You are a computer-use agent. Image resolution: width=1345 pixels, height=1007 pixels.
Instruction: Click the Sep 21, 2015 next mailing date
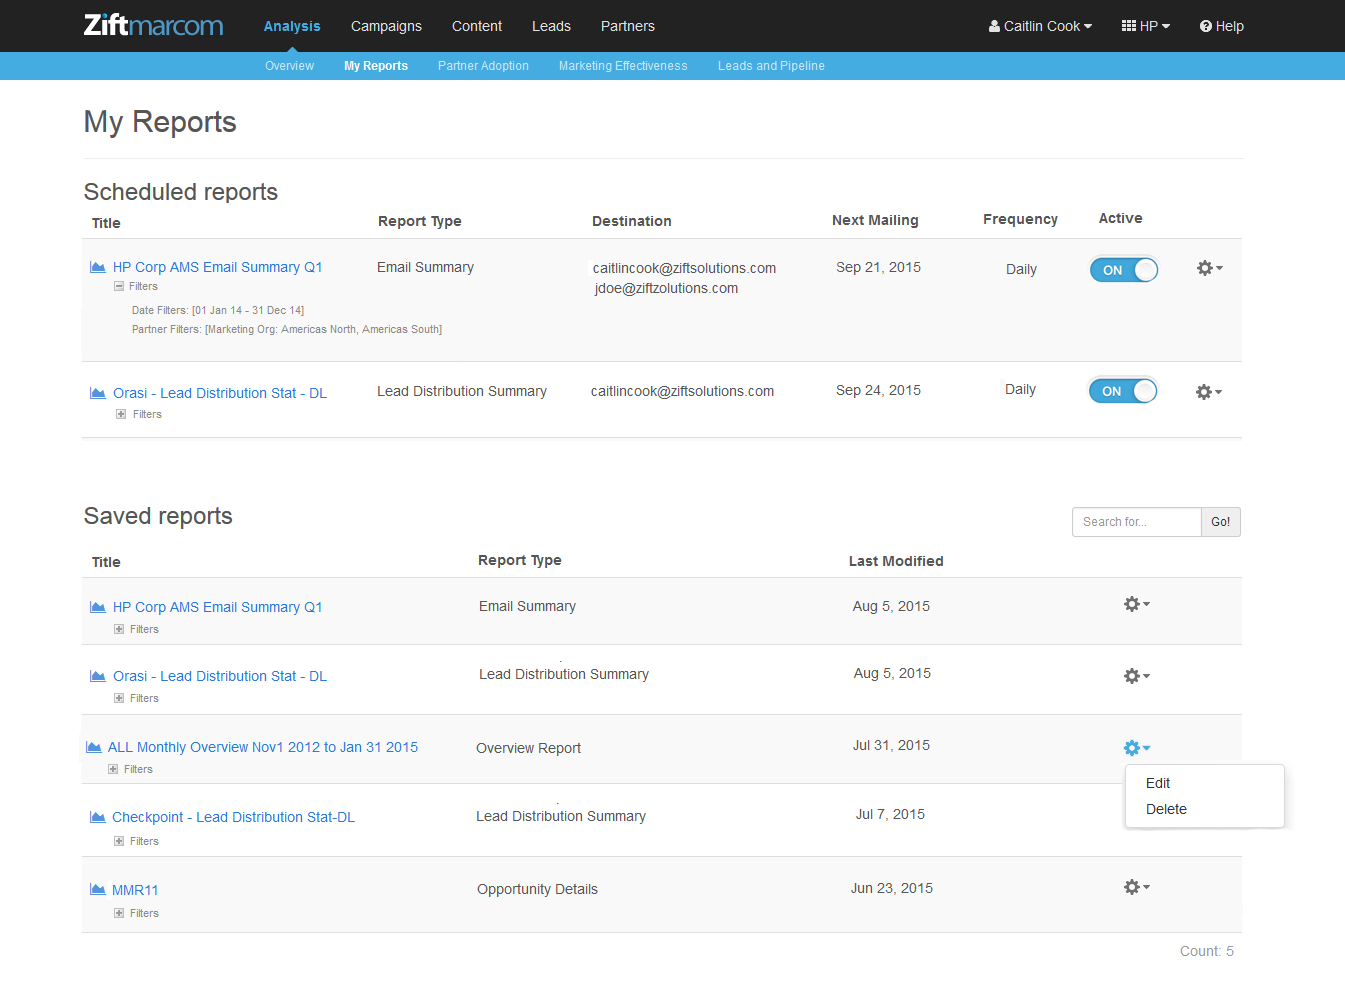pyautogui.click(x=878, y=267)
